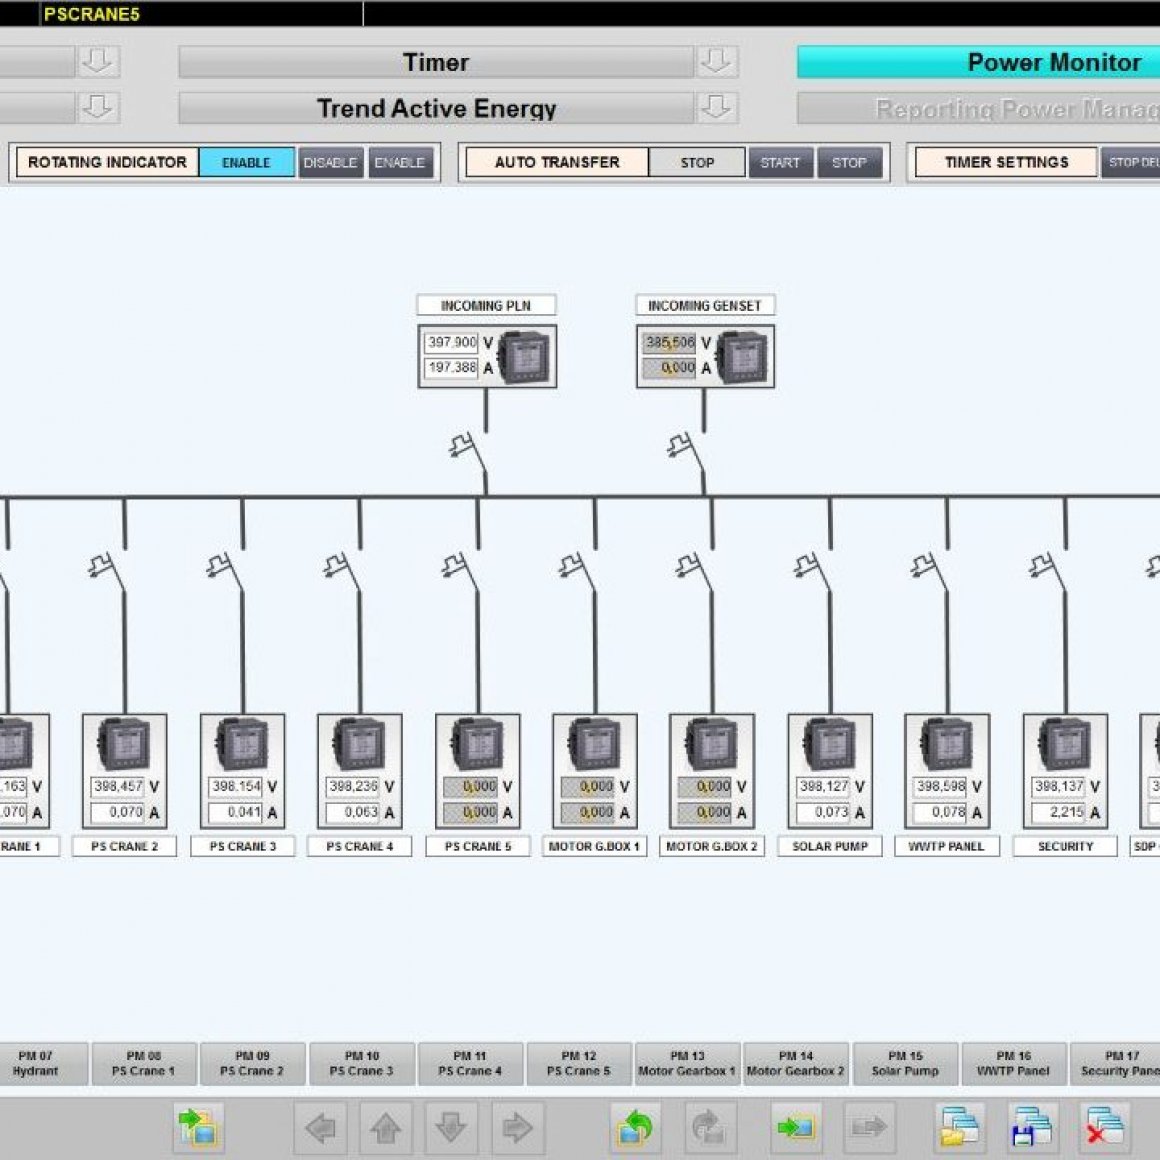Click the left arrow navigation icon
Image resolution: width=1160 pixels, height=1160 pixels.
click(320, 1129)
